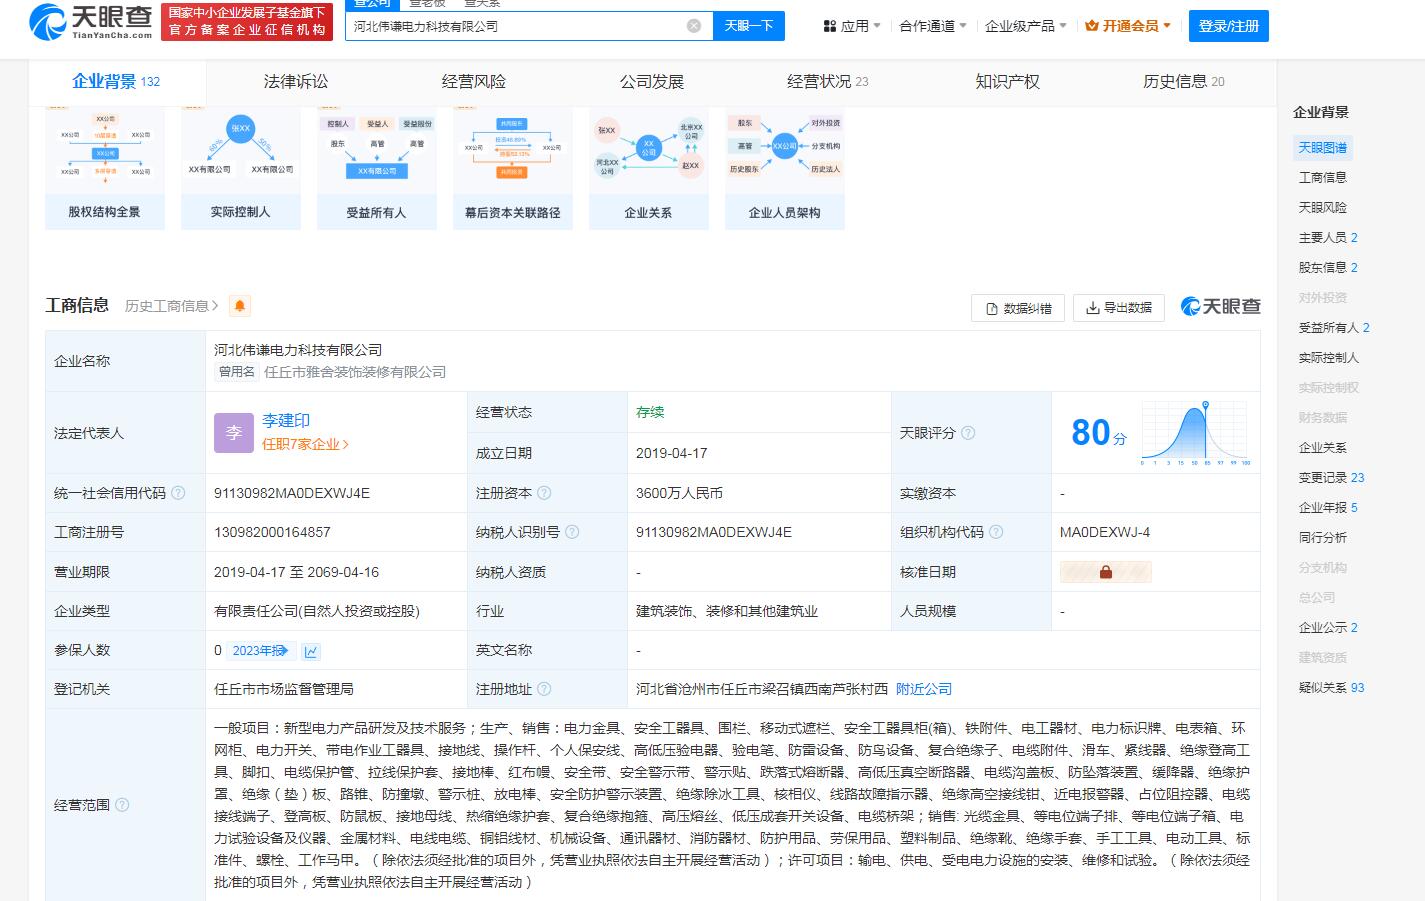Click help icon beside 统一社会信用代码
The height and width of the screenshot is (901, 1425).
[x=178, y=493]
